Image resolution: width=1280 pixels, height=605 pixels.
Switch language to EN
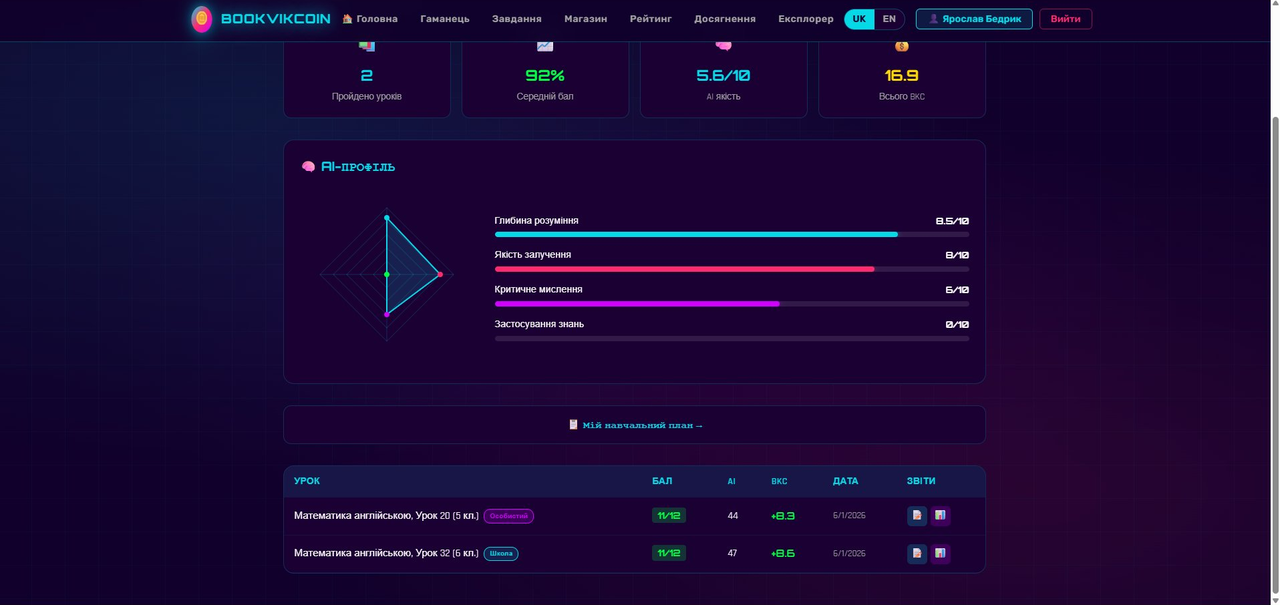[889, 19]
